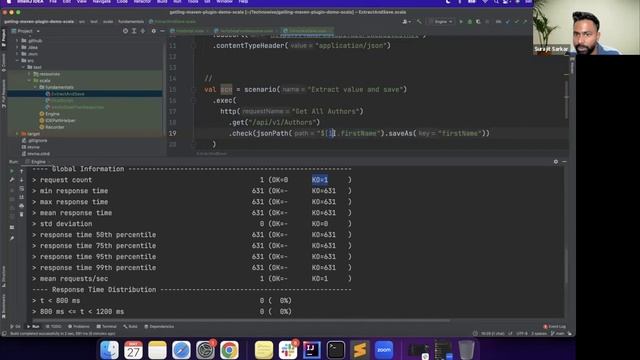
Task: Open the Event Log button
Action: [555, 327]
